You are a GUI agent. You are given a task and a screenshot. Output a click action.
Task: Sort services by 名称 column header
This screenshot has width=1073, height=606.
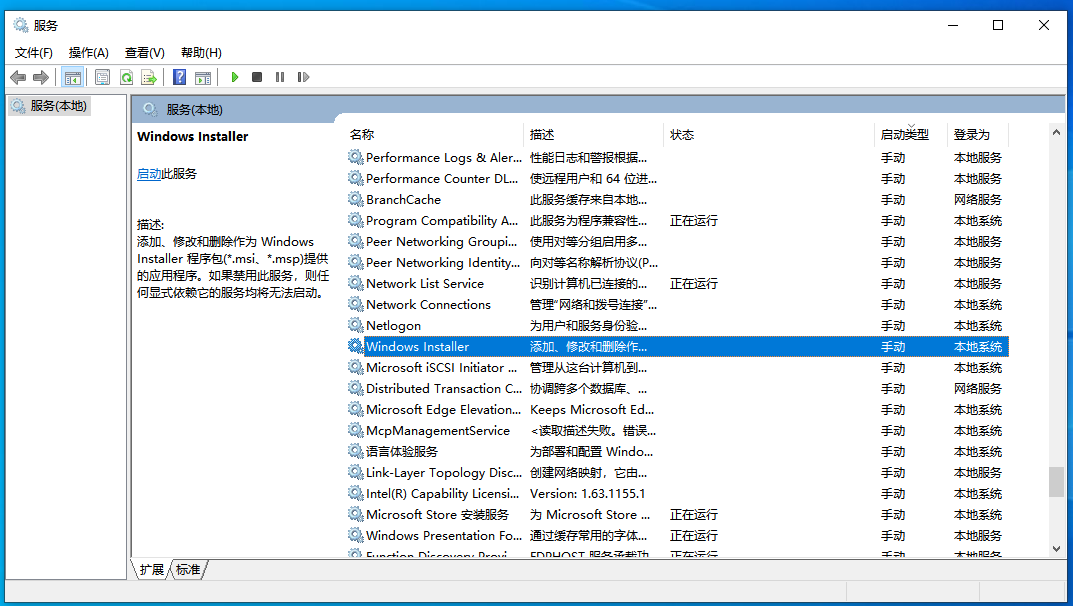[x=362, y=134]
